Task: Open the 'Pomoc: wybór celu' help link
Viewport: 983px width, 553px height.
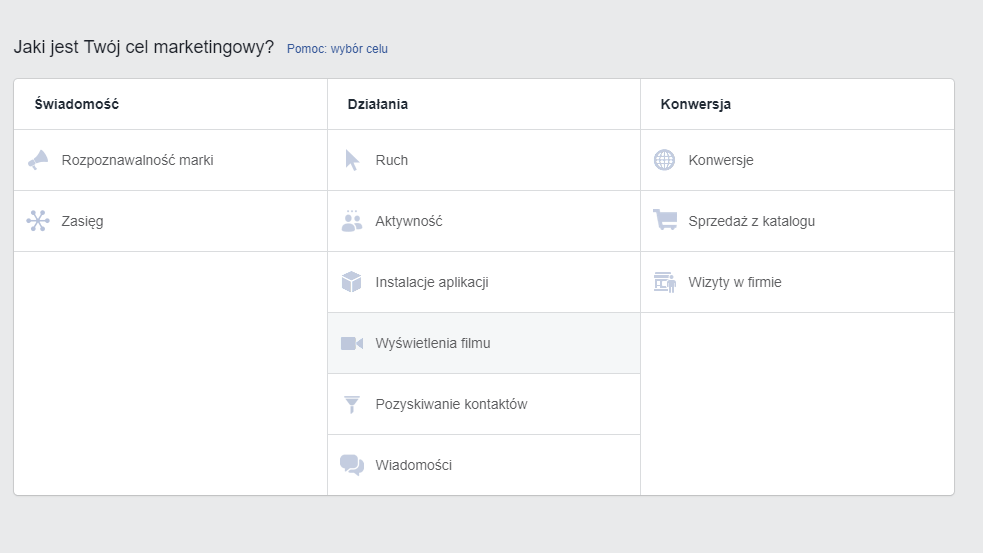Action: [x=337, y=49]
